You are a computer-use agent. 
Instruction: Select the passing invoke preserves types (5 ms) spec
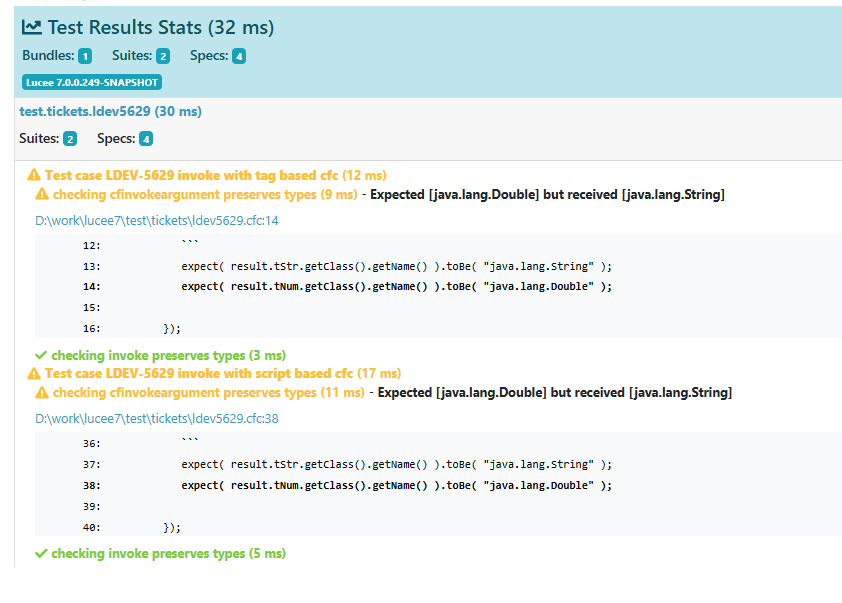(x=169, y=553)
